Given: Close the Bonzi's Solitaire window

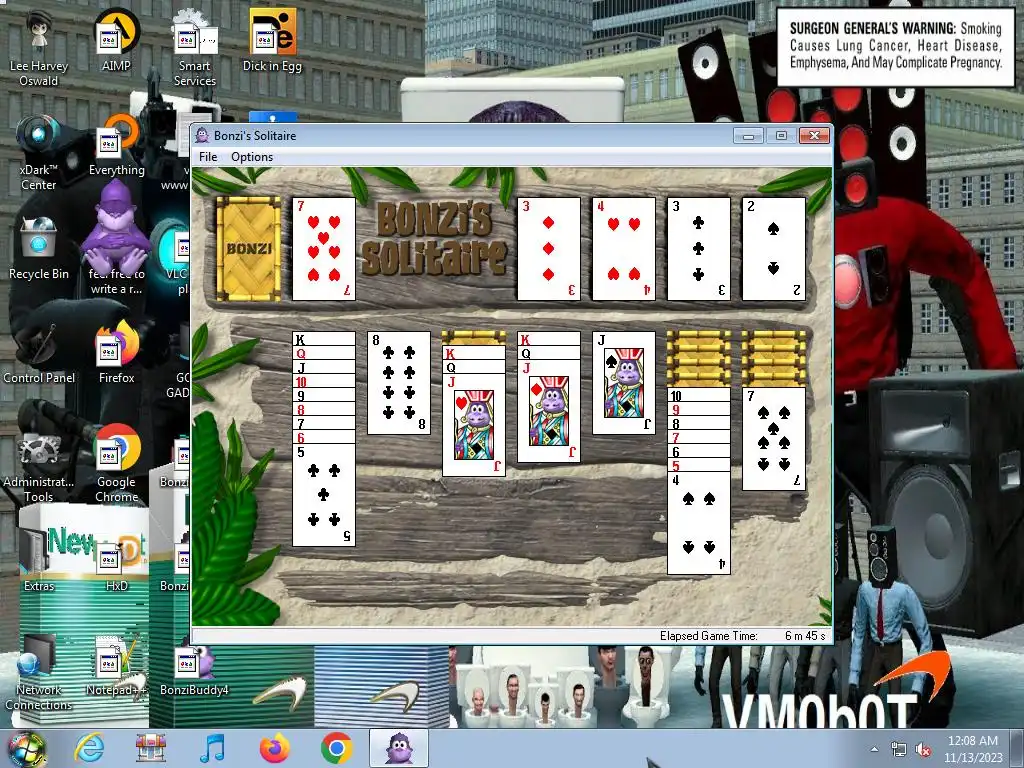Looking at the screenshot, I should click(814, 136).
